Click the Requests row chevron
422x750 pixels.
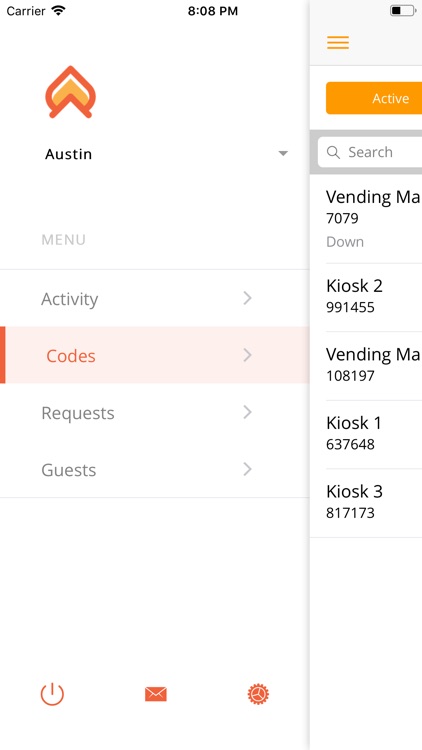point(247,412)
